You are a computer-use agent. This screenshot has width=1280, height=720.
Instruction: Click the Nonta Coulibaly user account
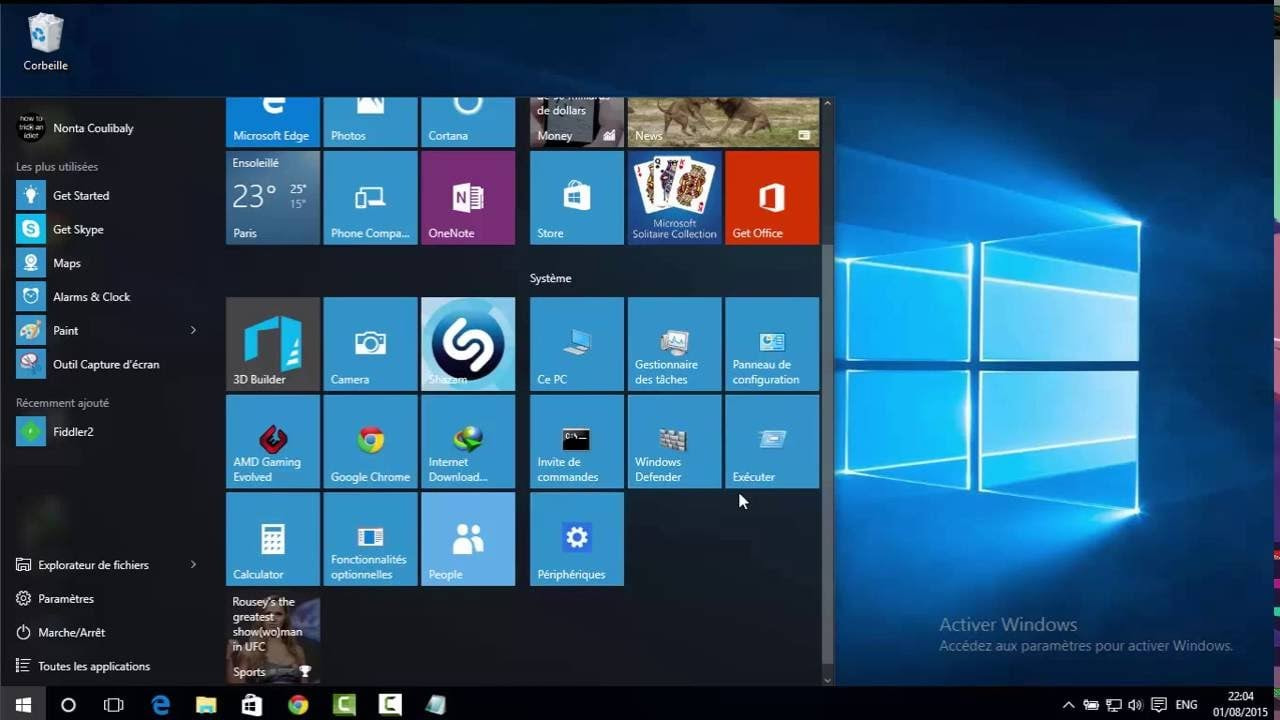(92, 128)
